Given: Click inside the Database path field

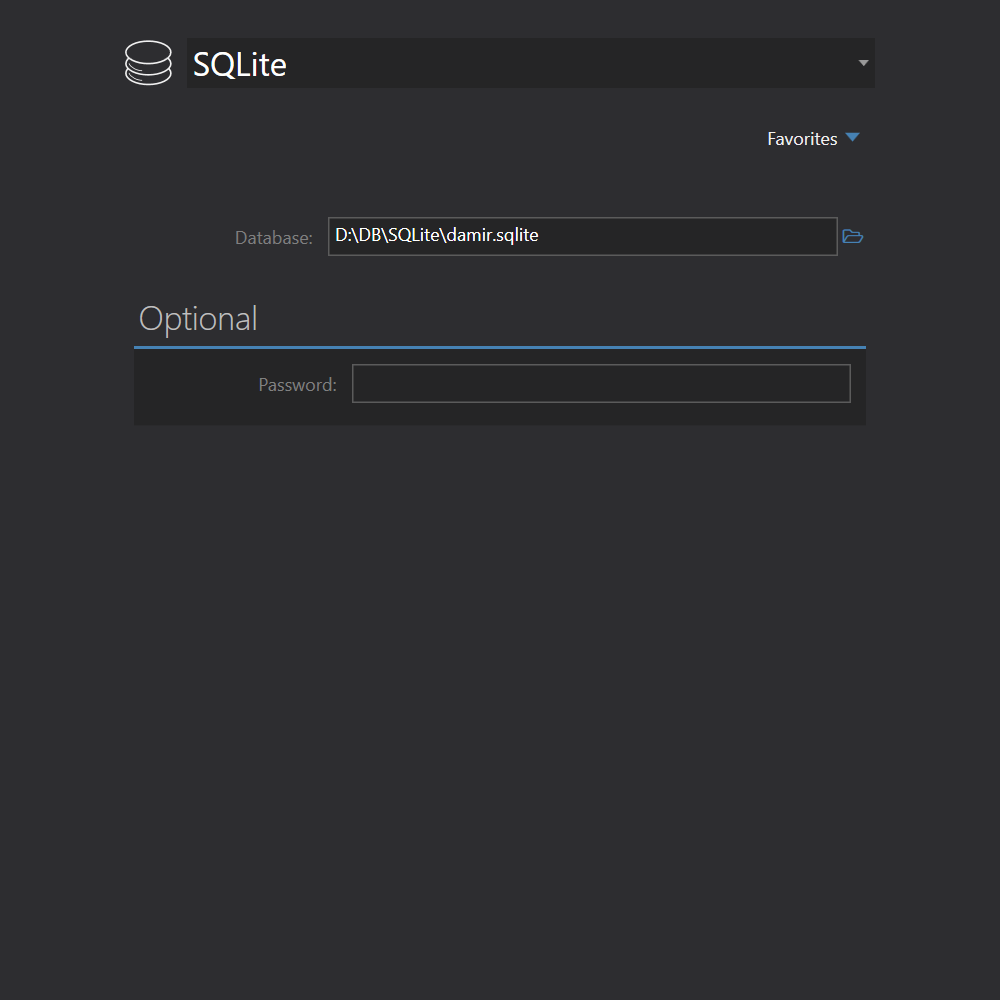Looking at the screenshot, I should tap(582, 237).
